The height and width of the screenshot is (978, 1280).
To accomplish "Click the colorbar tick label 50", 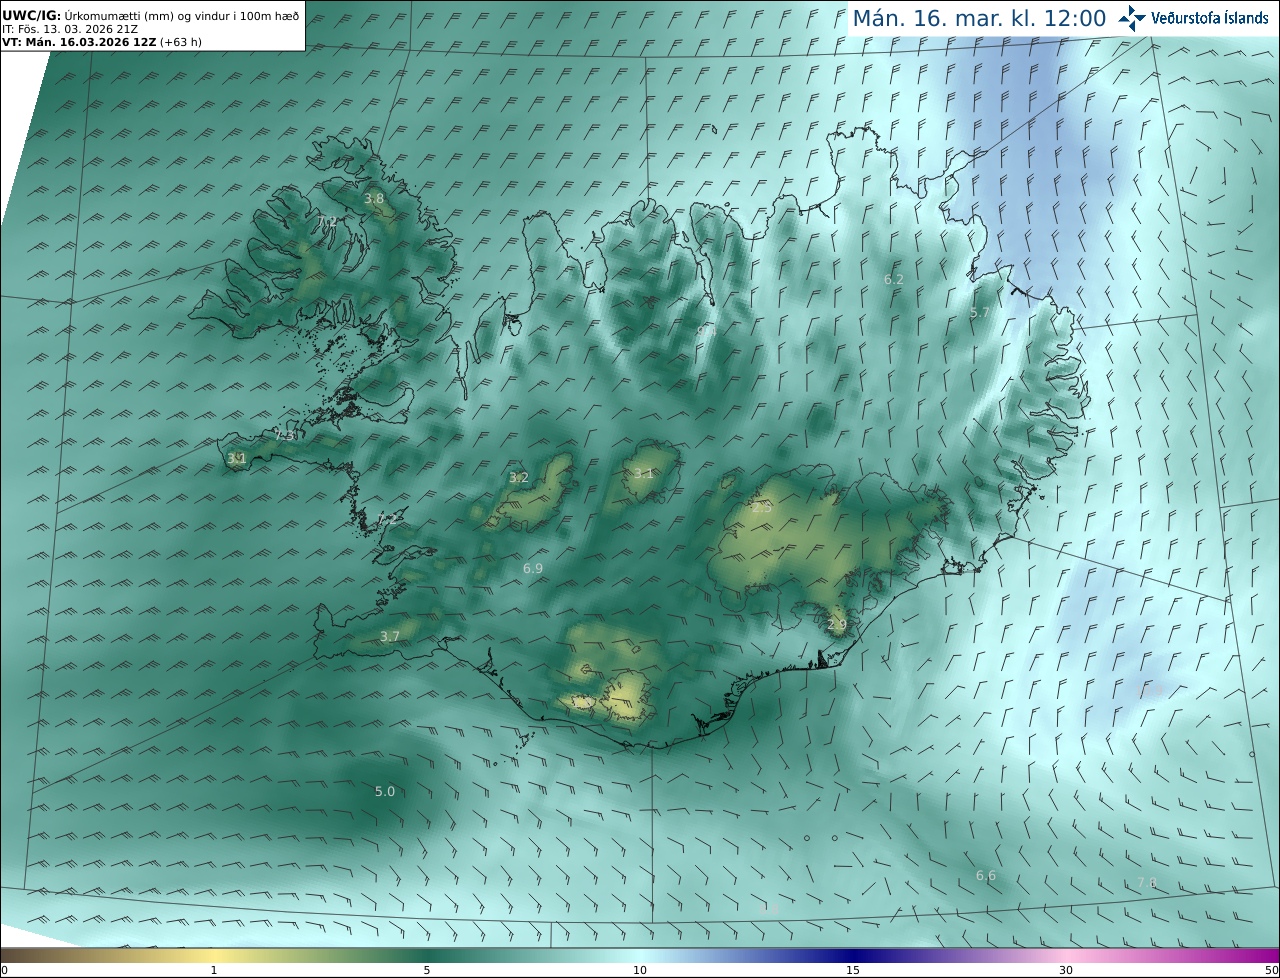I will coord(1272,970).
